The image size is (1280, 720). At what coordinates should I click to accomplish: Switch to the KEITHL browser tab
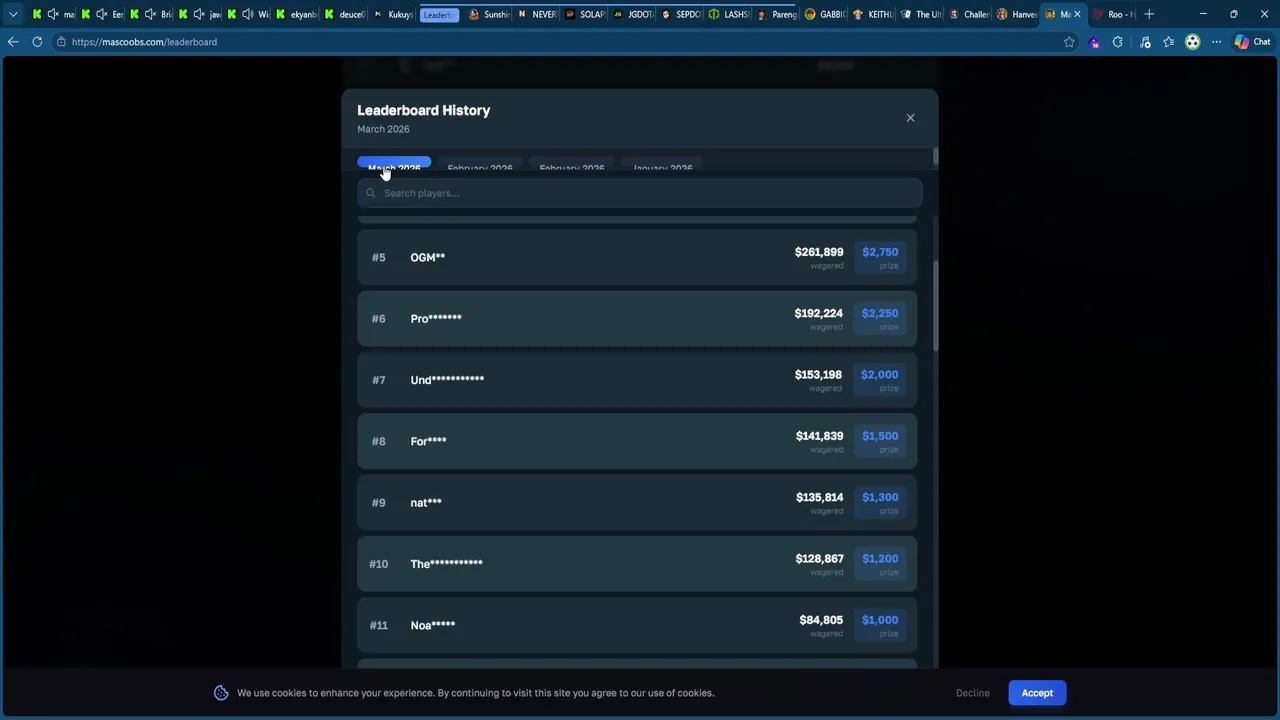coord(873,14)
